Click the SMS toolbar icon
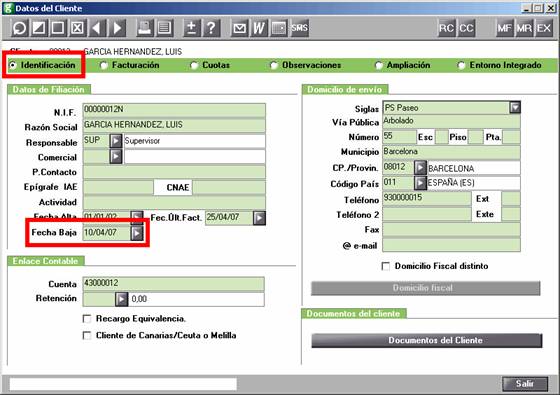This screenshot has height=395, width=560. (x=299, y=28)
